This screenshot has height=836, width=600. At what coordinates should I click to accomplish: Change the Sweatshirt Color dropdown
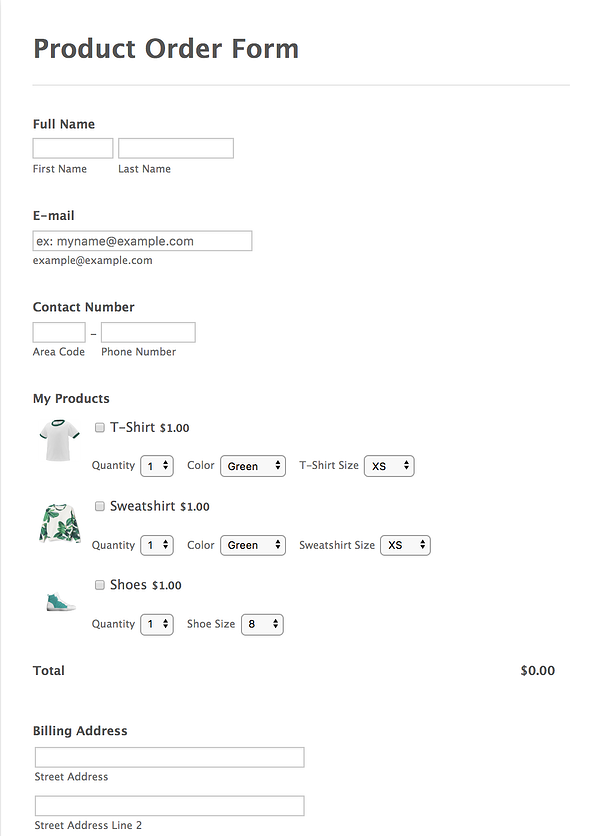point(253,545)
